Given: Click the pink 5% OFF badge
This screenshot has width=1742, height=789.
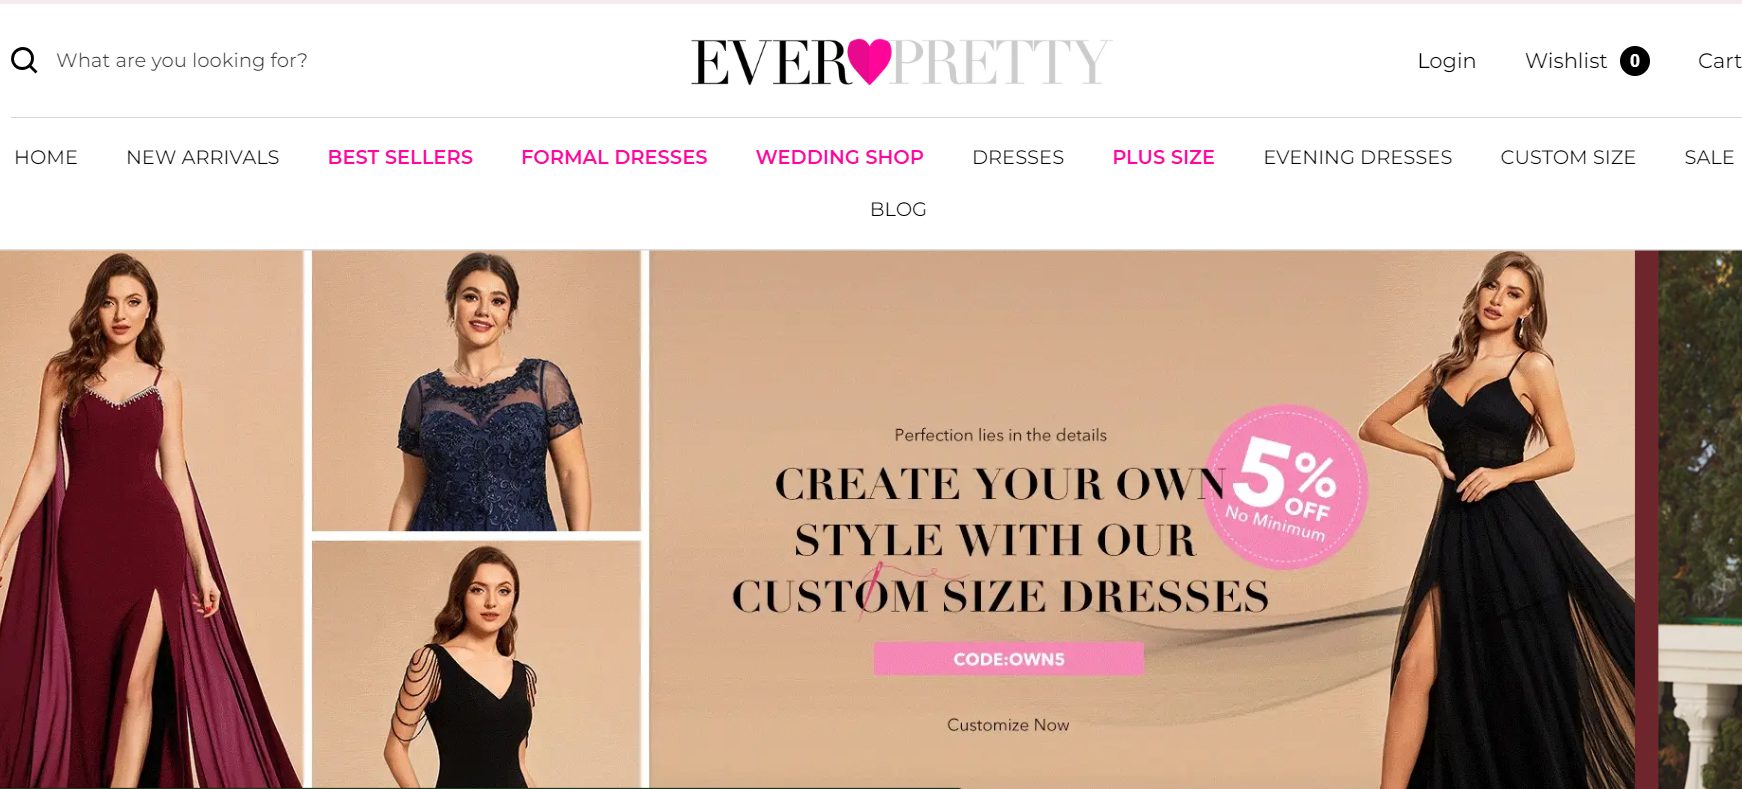Looking at the screenshot, I should point(1285,487).
